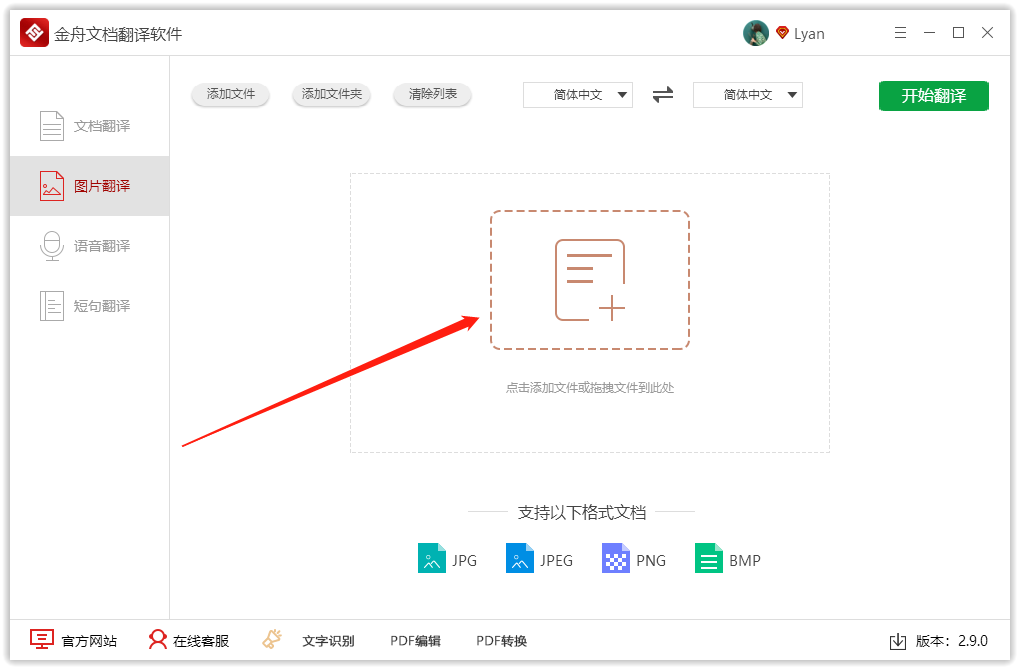Click the version update download icon
Image resolution: width=1020 pixels, height=670 pixels.
[x=898, y=641]
